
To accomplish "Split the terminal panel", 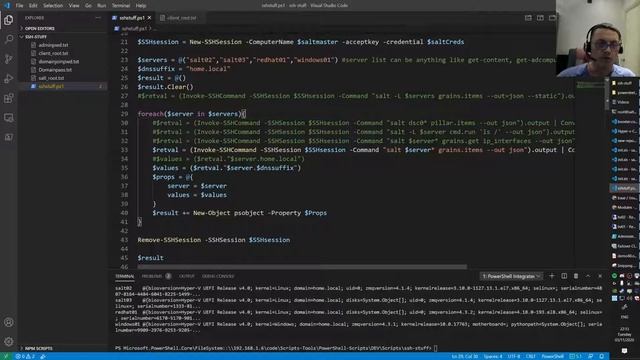I will (564, 276).
